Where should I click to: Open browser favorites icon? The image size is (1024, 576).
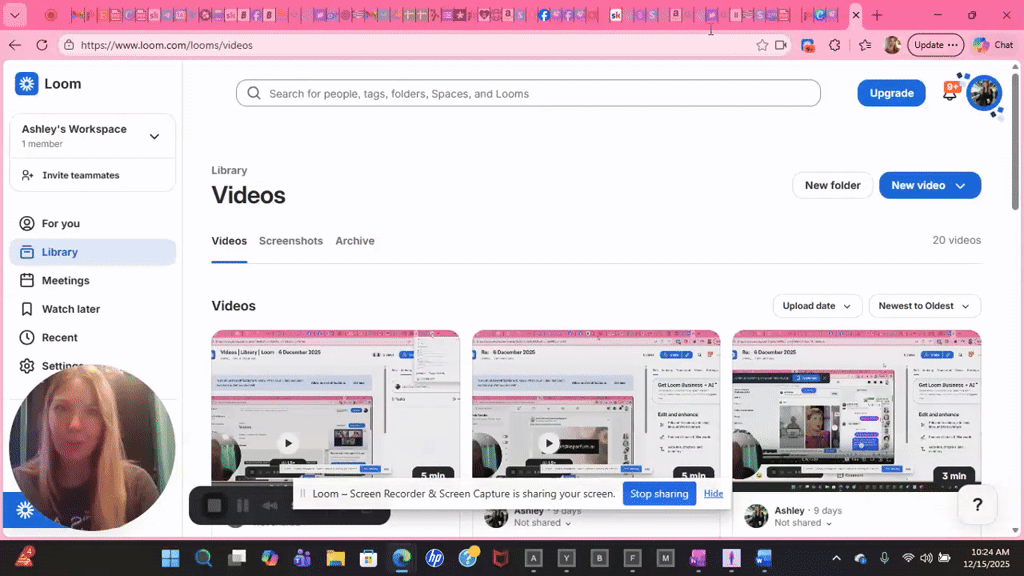coord(865,45)
